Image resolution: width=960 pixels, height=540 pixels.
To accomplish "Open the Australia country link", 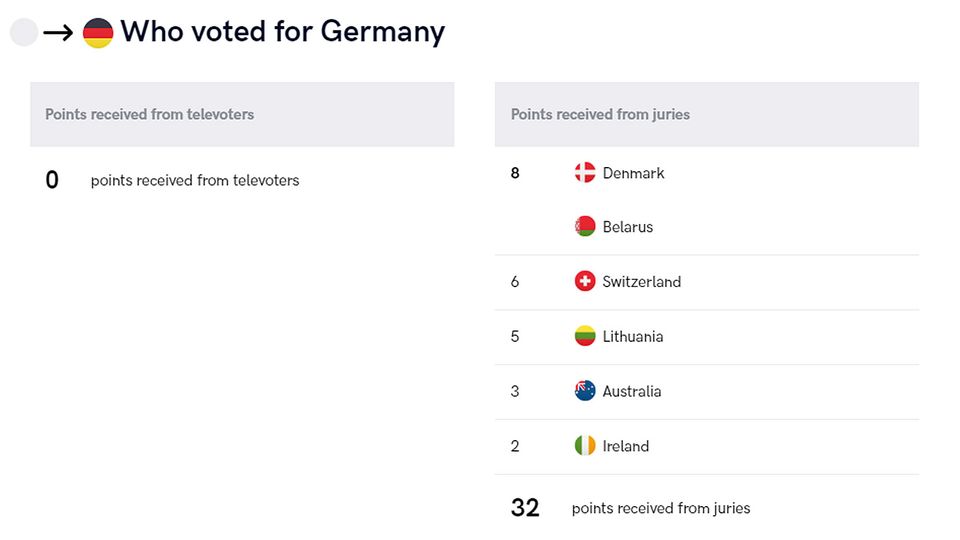I will [631, 391].
